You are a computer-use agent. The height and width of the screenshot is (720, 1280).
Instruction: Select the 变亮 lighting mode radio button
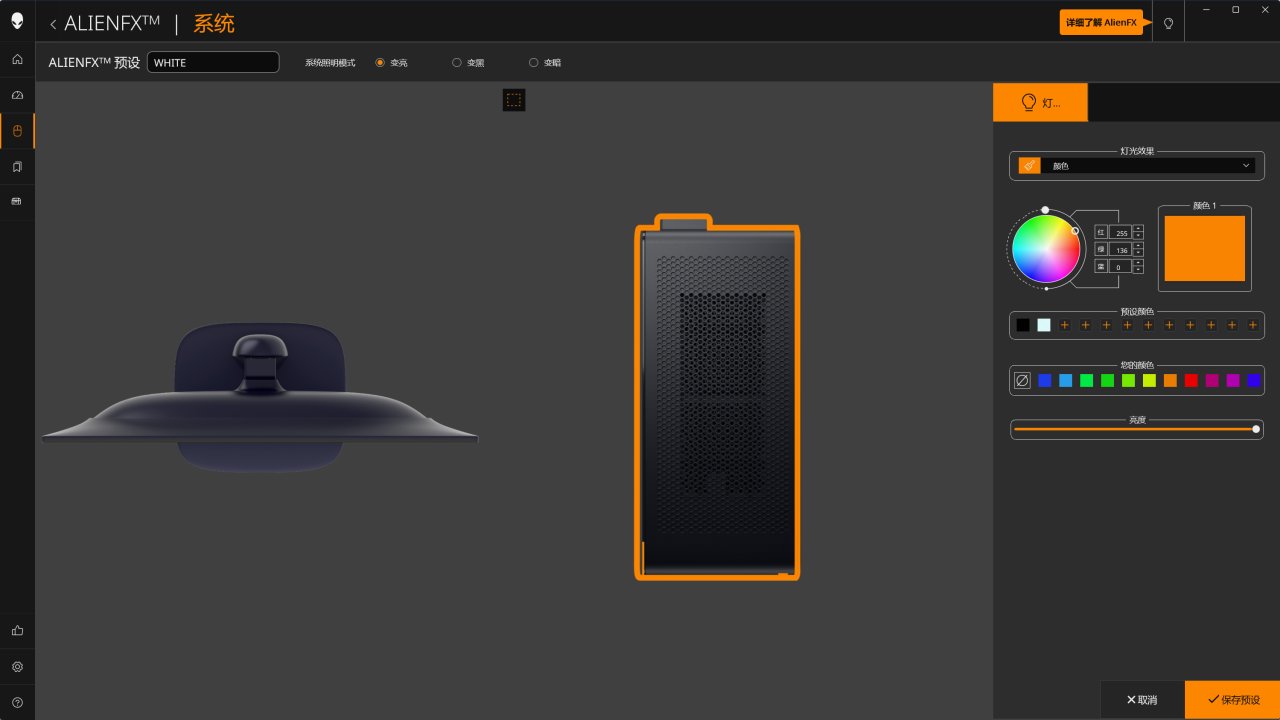pyautogui.click(x=380, y=63)
